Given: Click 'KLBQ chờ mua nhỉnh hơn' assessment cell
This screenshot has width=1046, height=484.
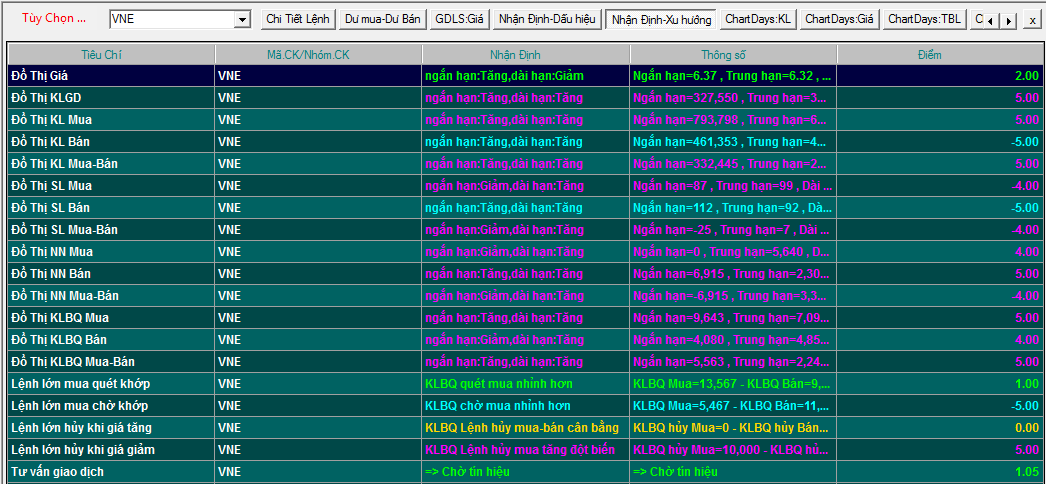Looking at the screenshot, I should click(x=526, y=406).
